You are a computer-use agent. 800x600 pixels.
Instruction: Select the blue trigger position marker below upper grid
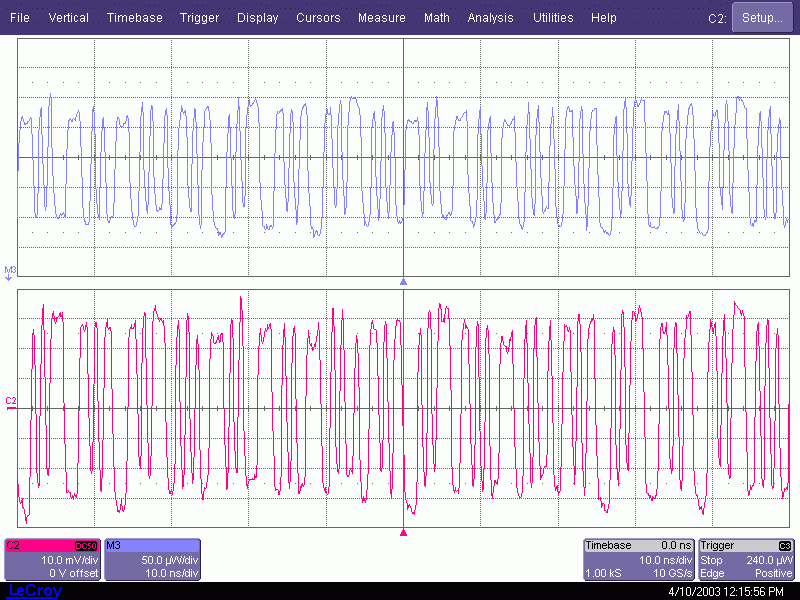pyautogui.click(x=403, y=282)
